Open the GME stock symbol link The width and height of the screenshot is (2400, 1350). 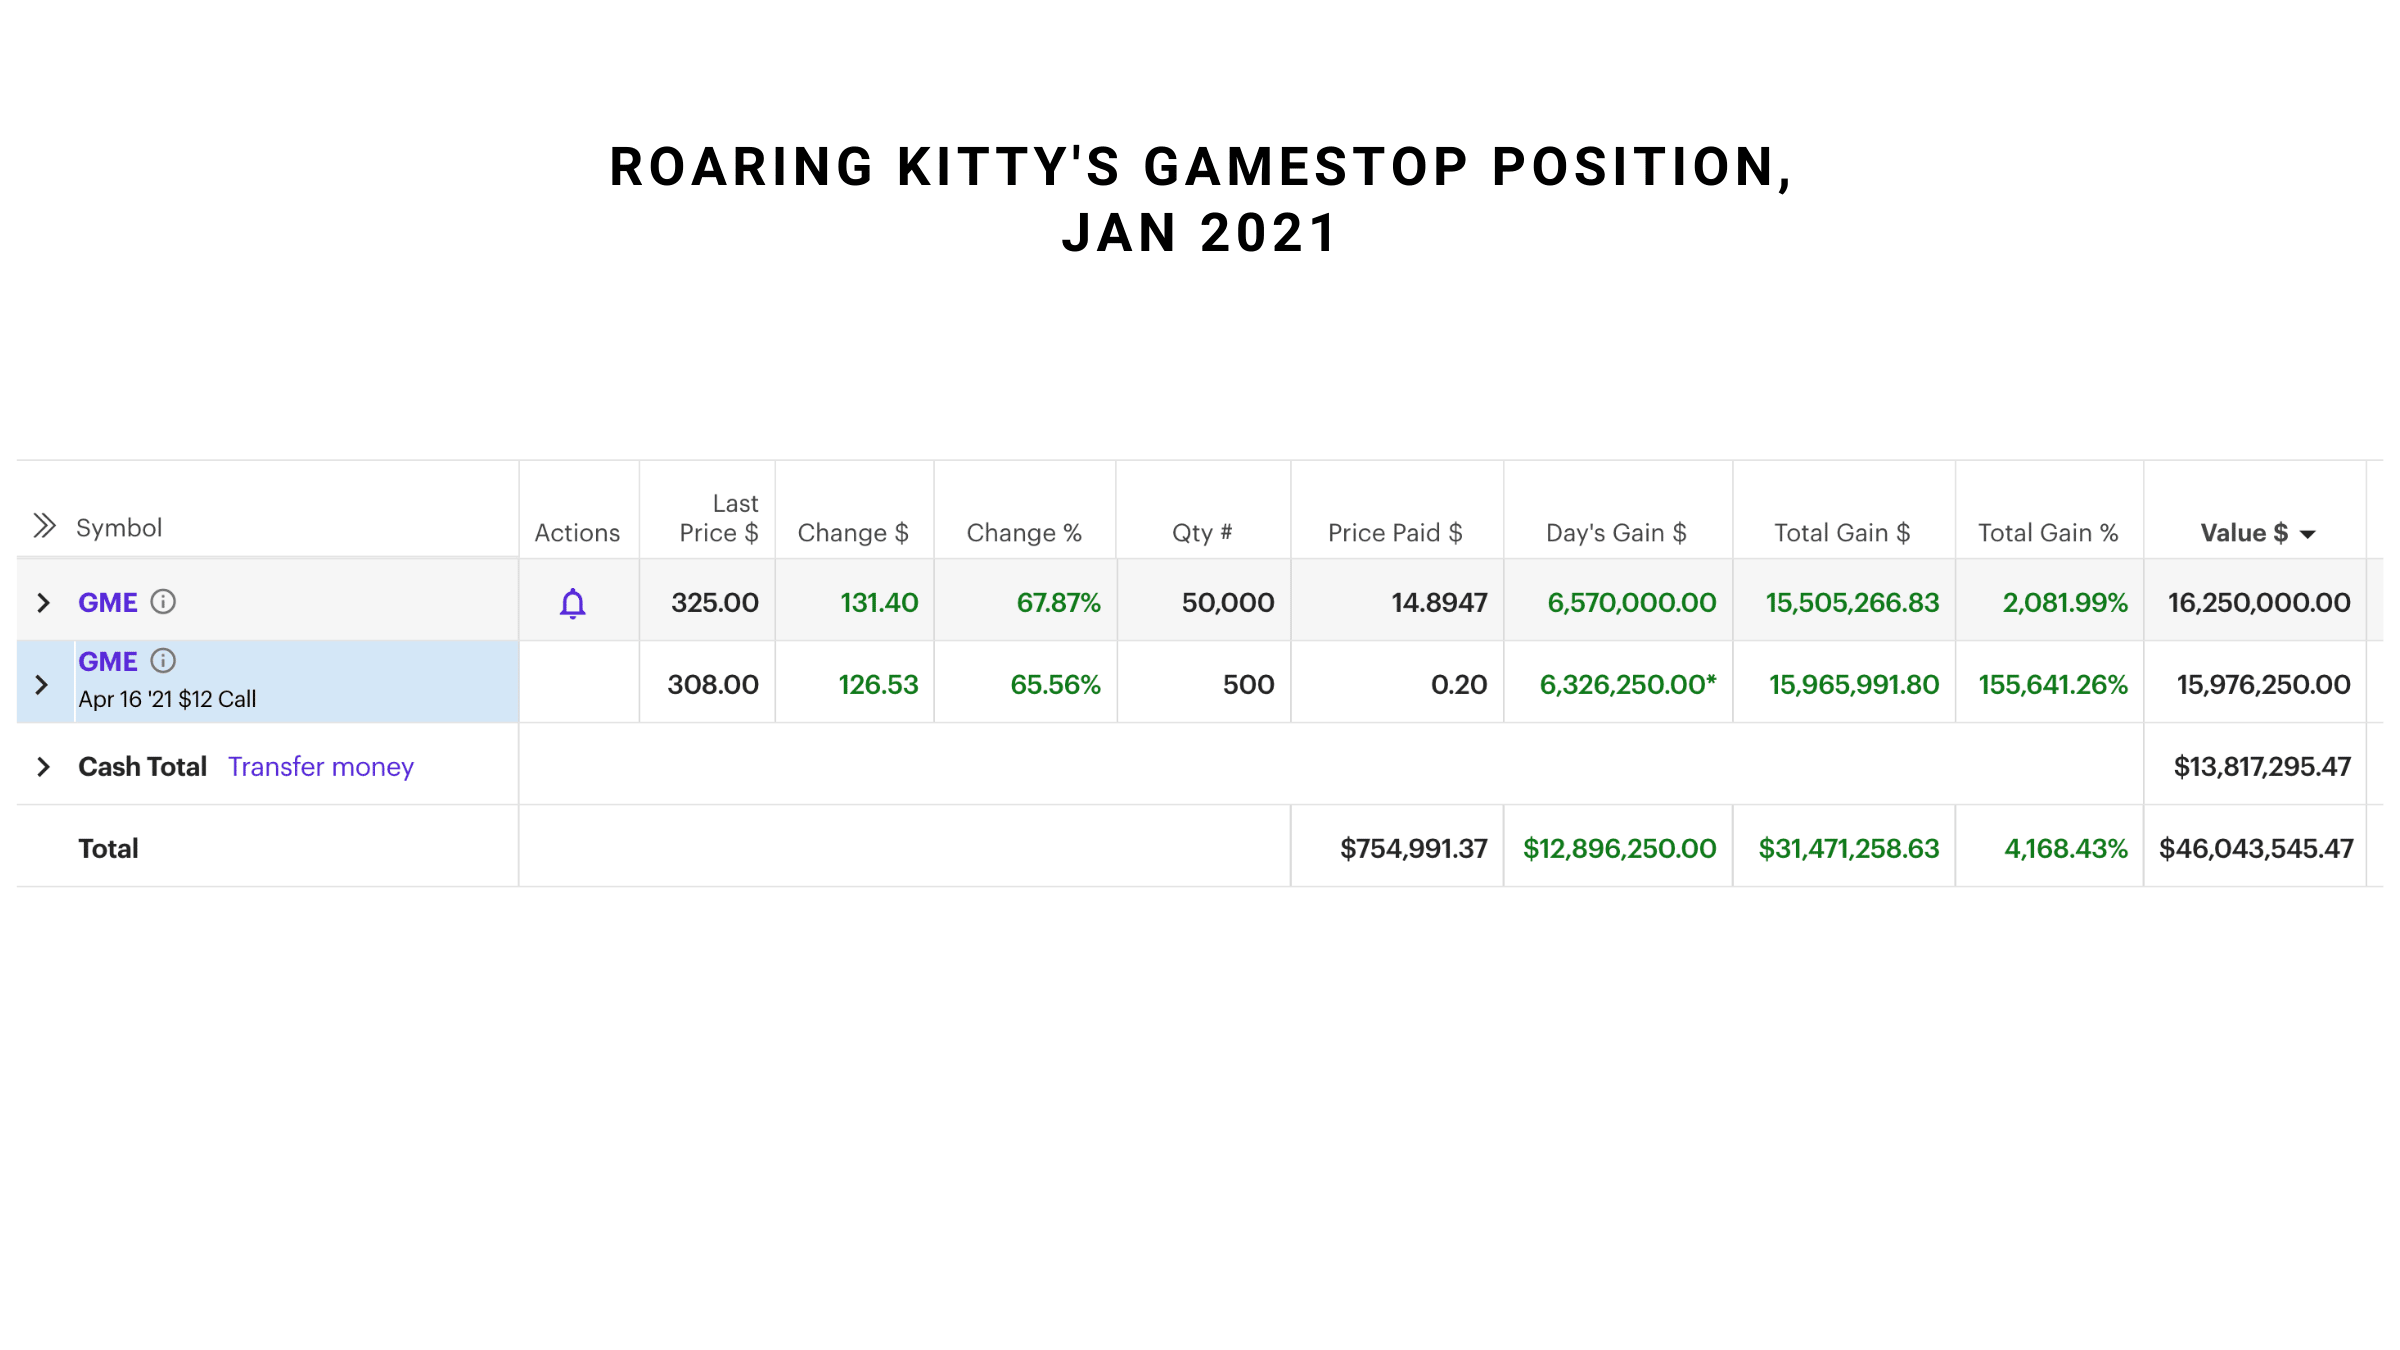[108, 603]
